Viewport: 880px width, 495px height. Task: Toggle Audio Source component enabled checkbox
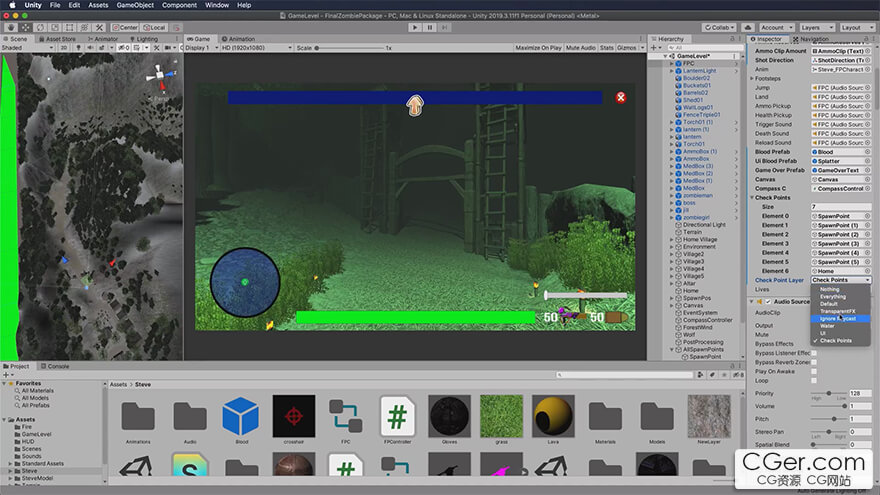click(x=768, y=302)
